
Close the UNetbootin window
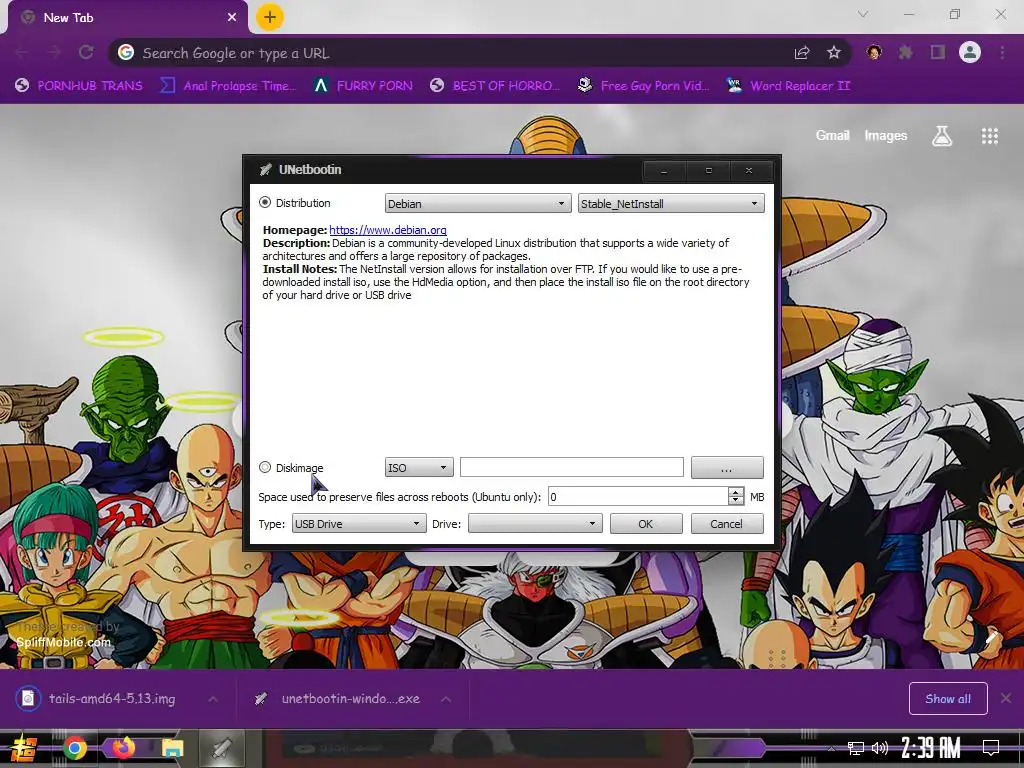749,170
